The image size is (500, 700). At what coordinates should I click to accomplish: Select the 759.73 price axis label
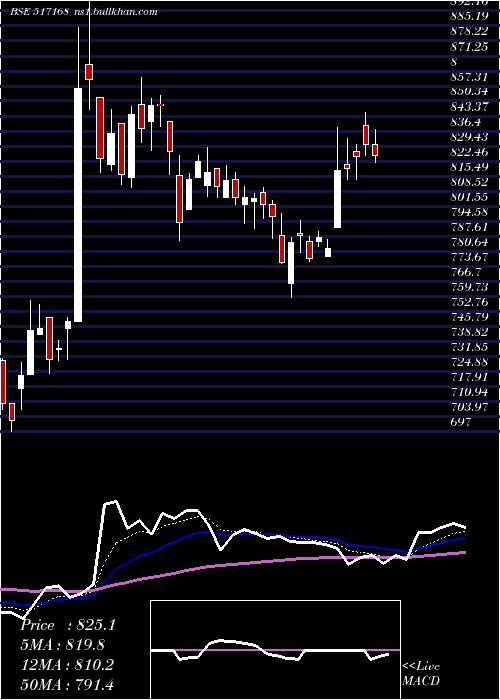pos(470,287)
